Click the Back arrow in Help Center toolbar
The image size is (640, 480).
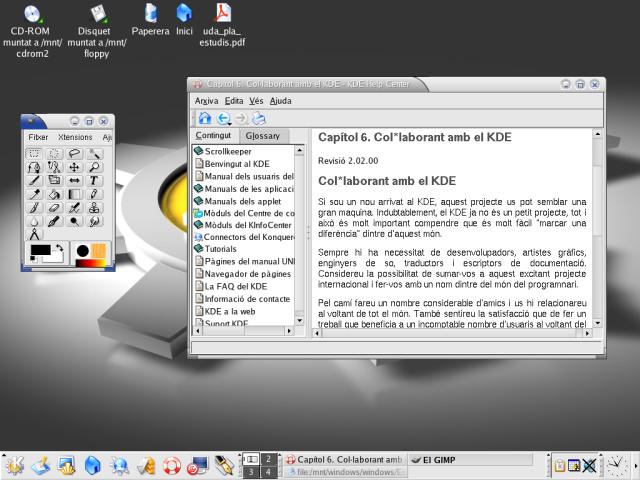click(223, 118)
